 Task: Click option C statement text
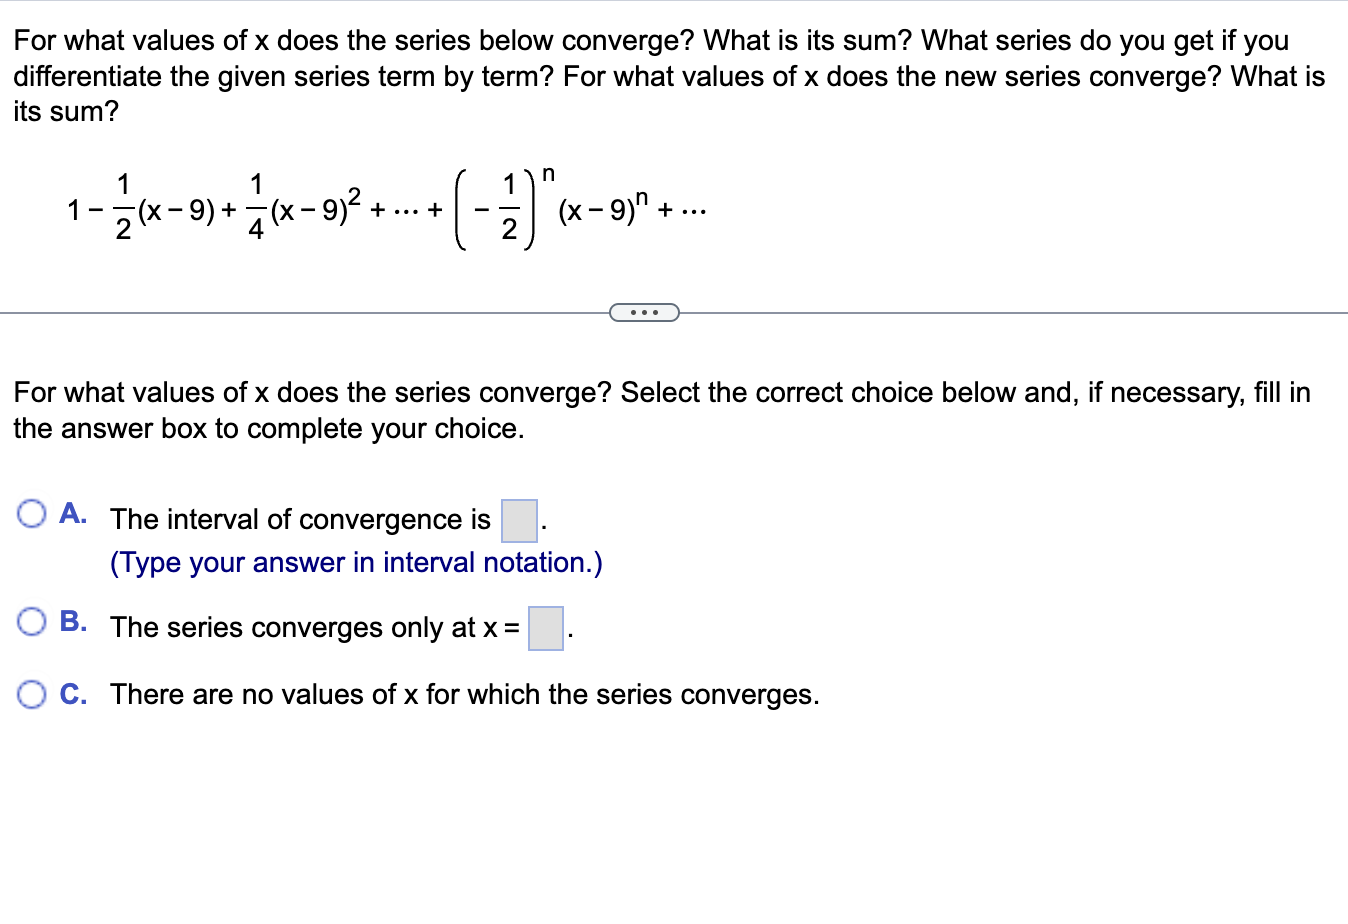coord(463,694)
